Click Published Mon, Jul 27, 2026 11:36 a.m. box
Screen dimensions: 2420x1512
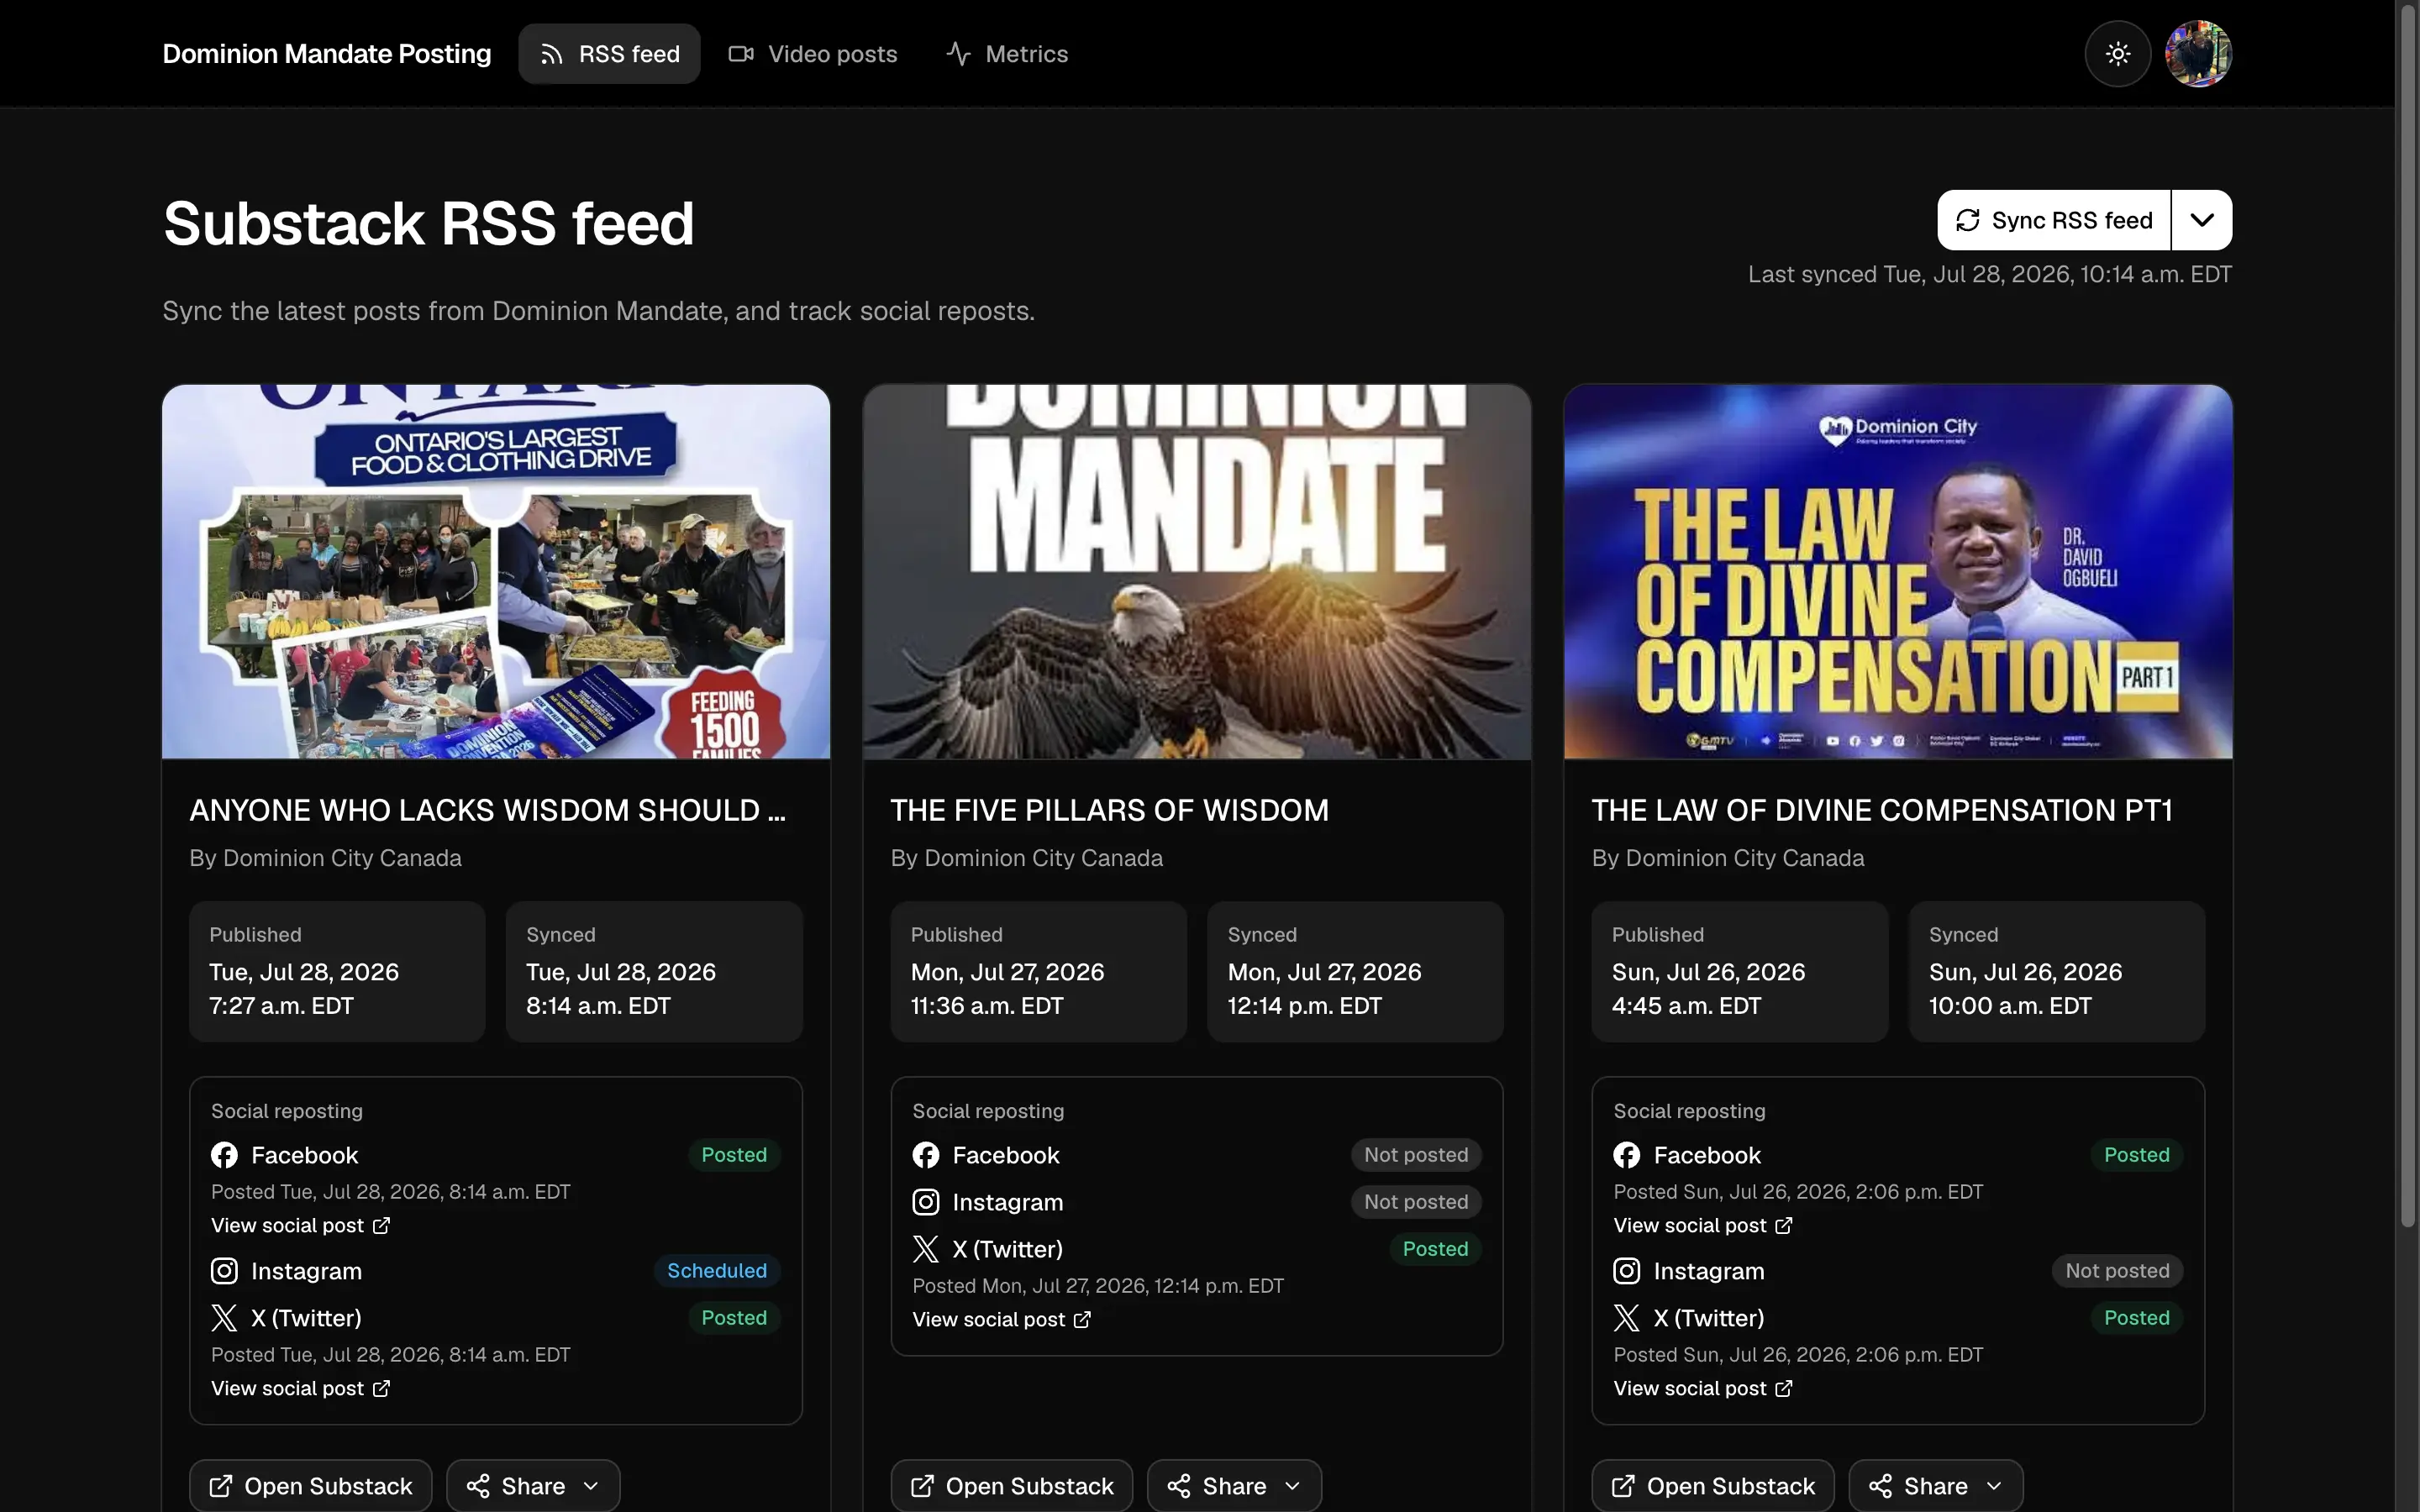(1039, 972)
